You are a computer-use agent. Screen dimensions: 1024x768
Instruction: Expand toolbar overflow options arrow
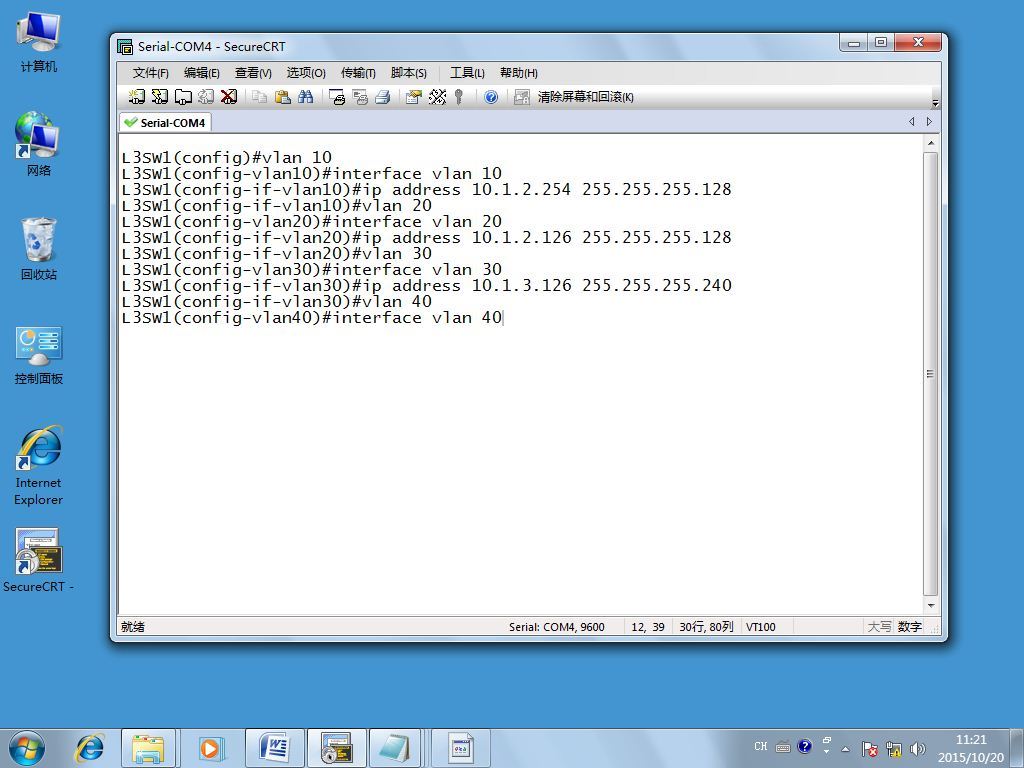point(935,103)
